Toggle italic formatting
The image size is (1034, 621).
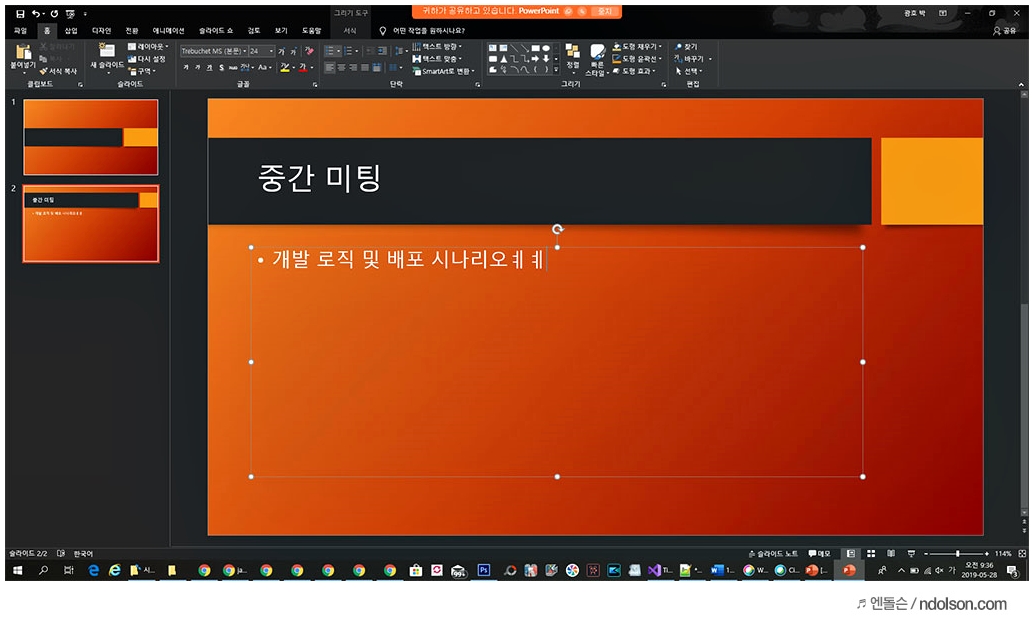(197, 67)
